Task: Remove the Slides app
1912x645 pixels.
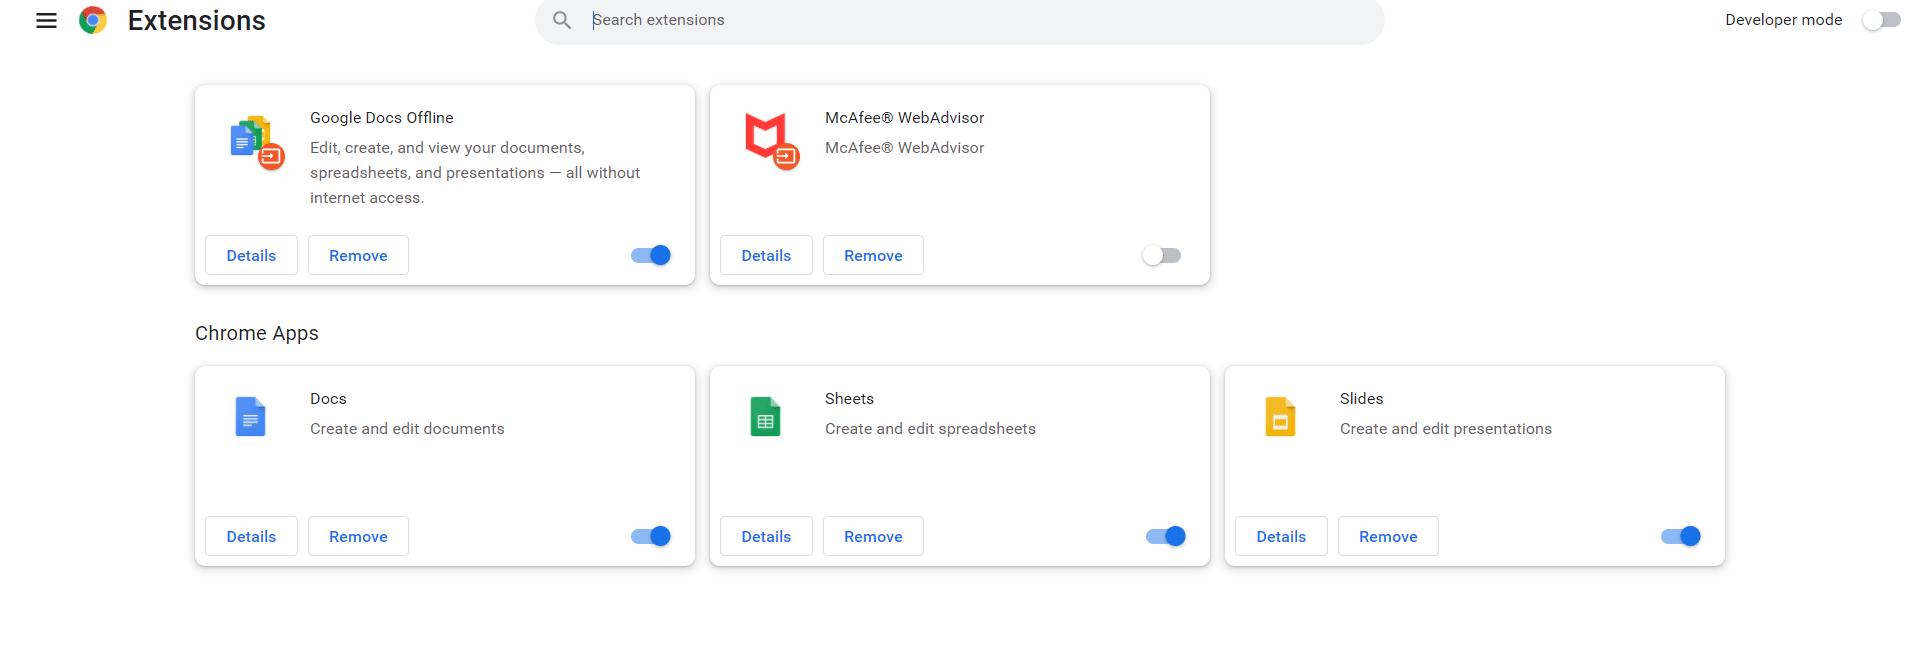Action: tap(1388, 536)
